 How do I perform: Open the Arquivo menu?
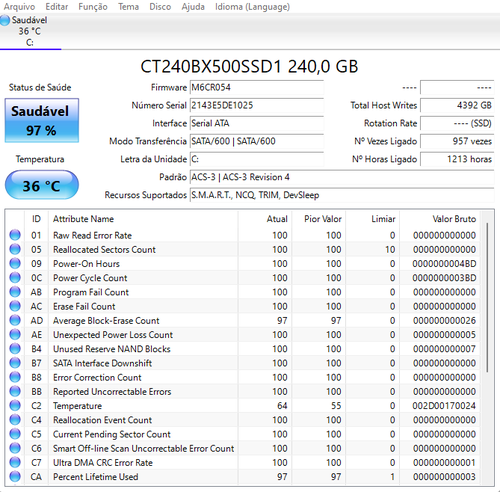19,7
